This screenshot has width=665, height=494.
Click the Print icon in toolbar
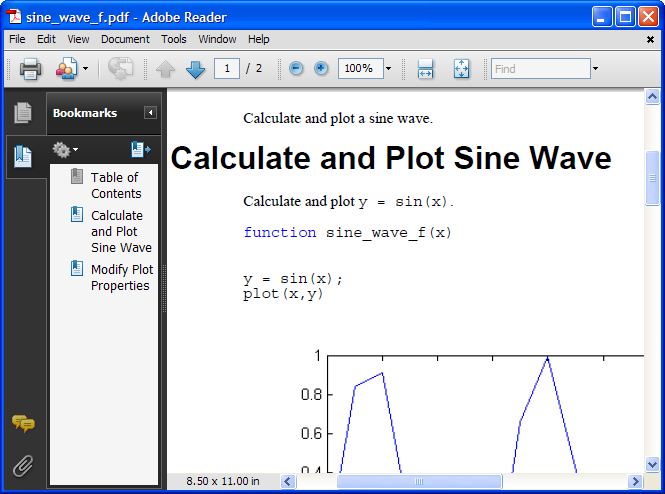(30, 69)
